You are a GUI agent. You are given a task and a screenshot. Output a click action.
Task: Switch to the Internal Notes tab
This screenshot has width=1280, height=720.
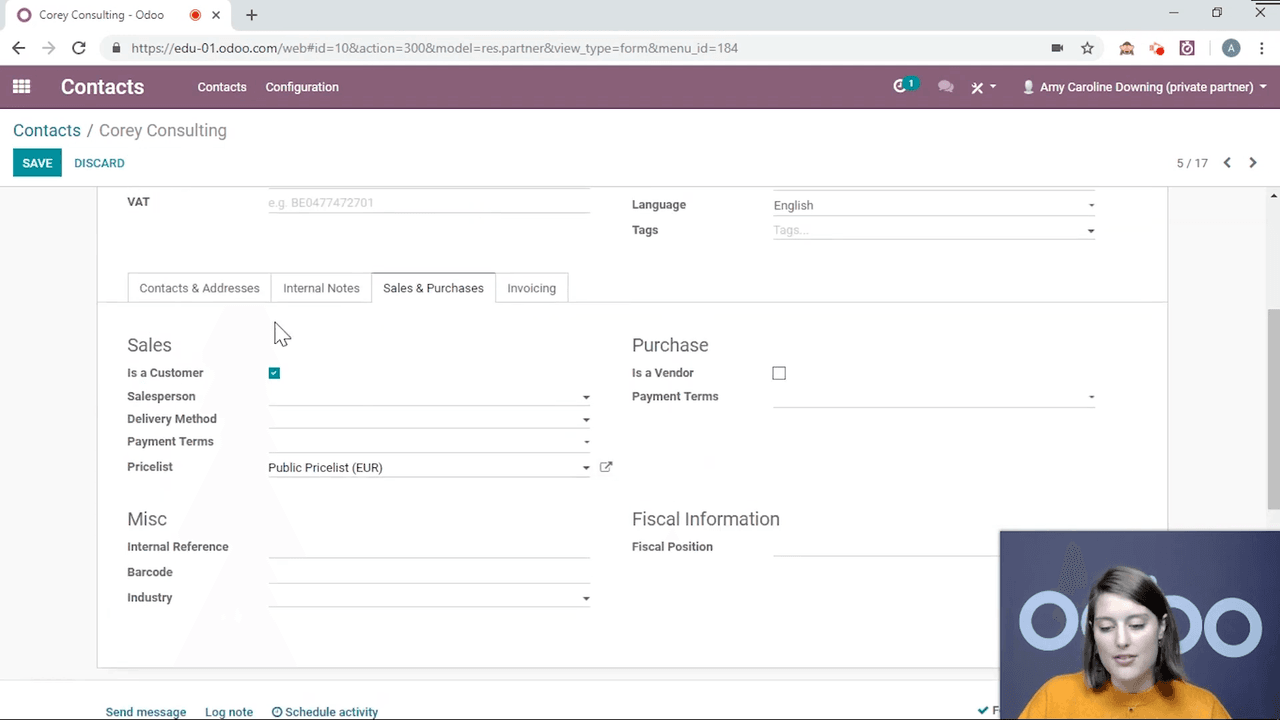click(x=321, y=288)
